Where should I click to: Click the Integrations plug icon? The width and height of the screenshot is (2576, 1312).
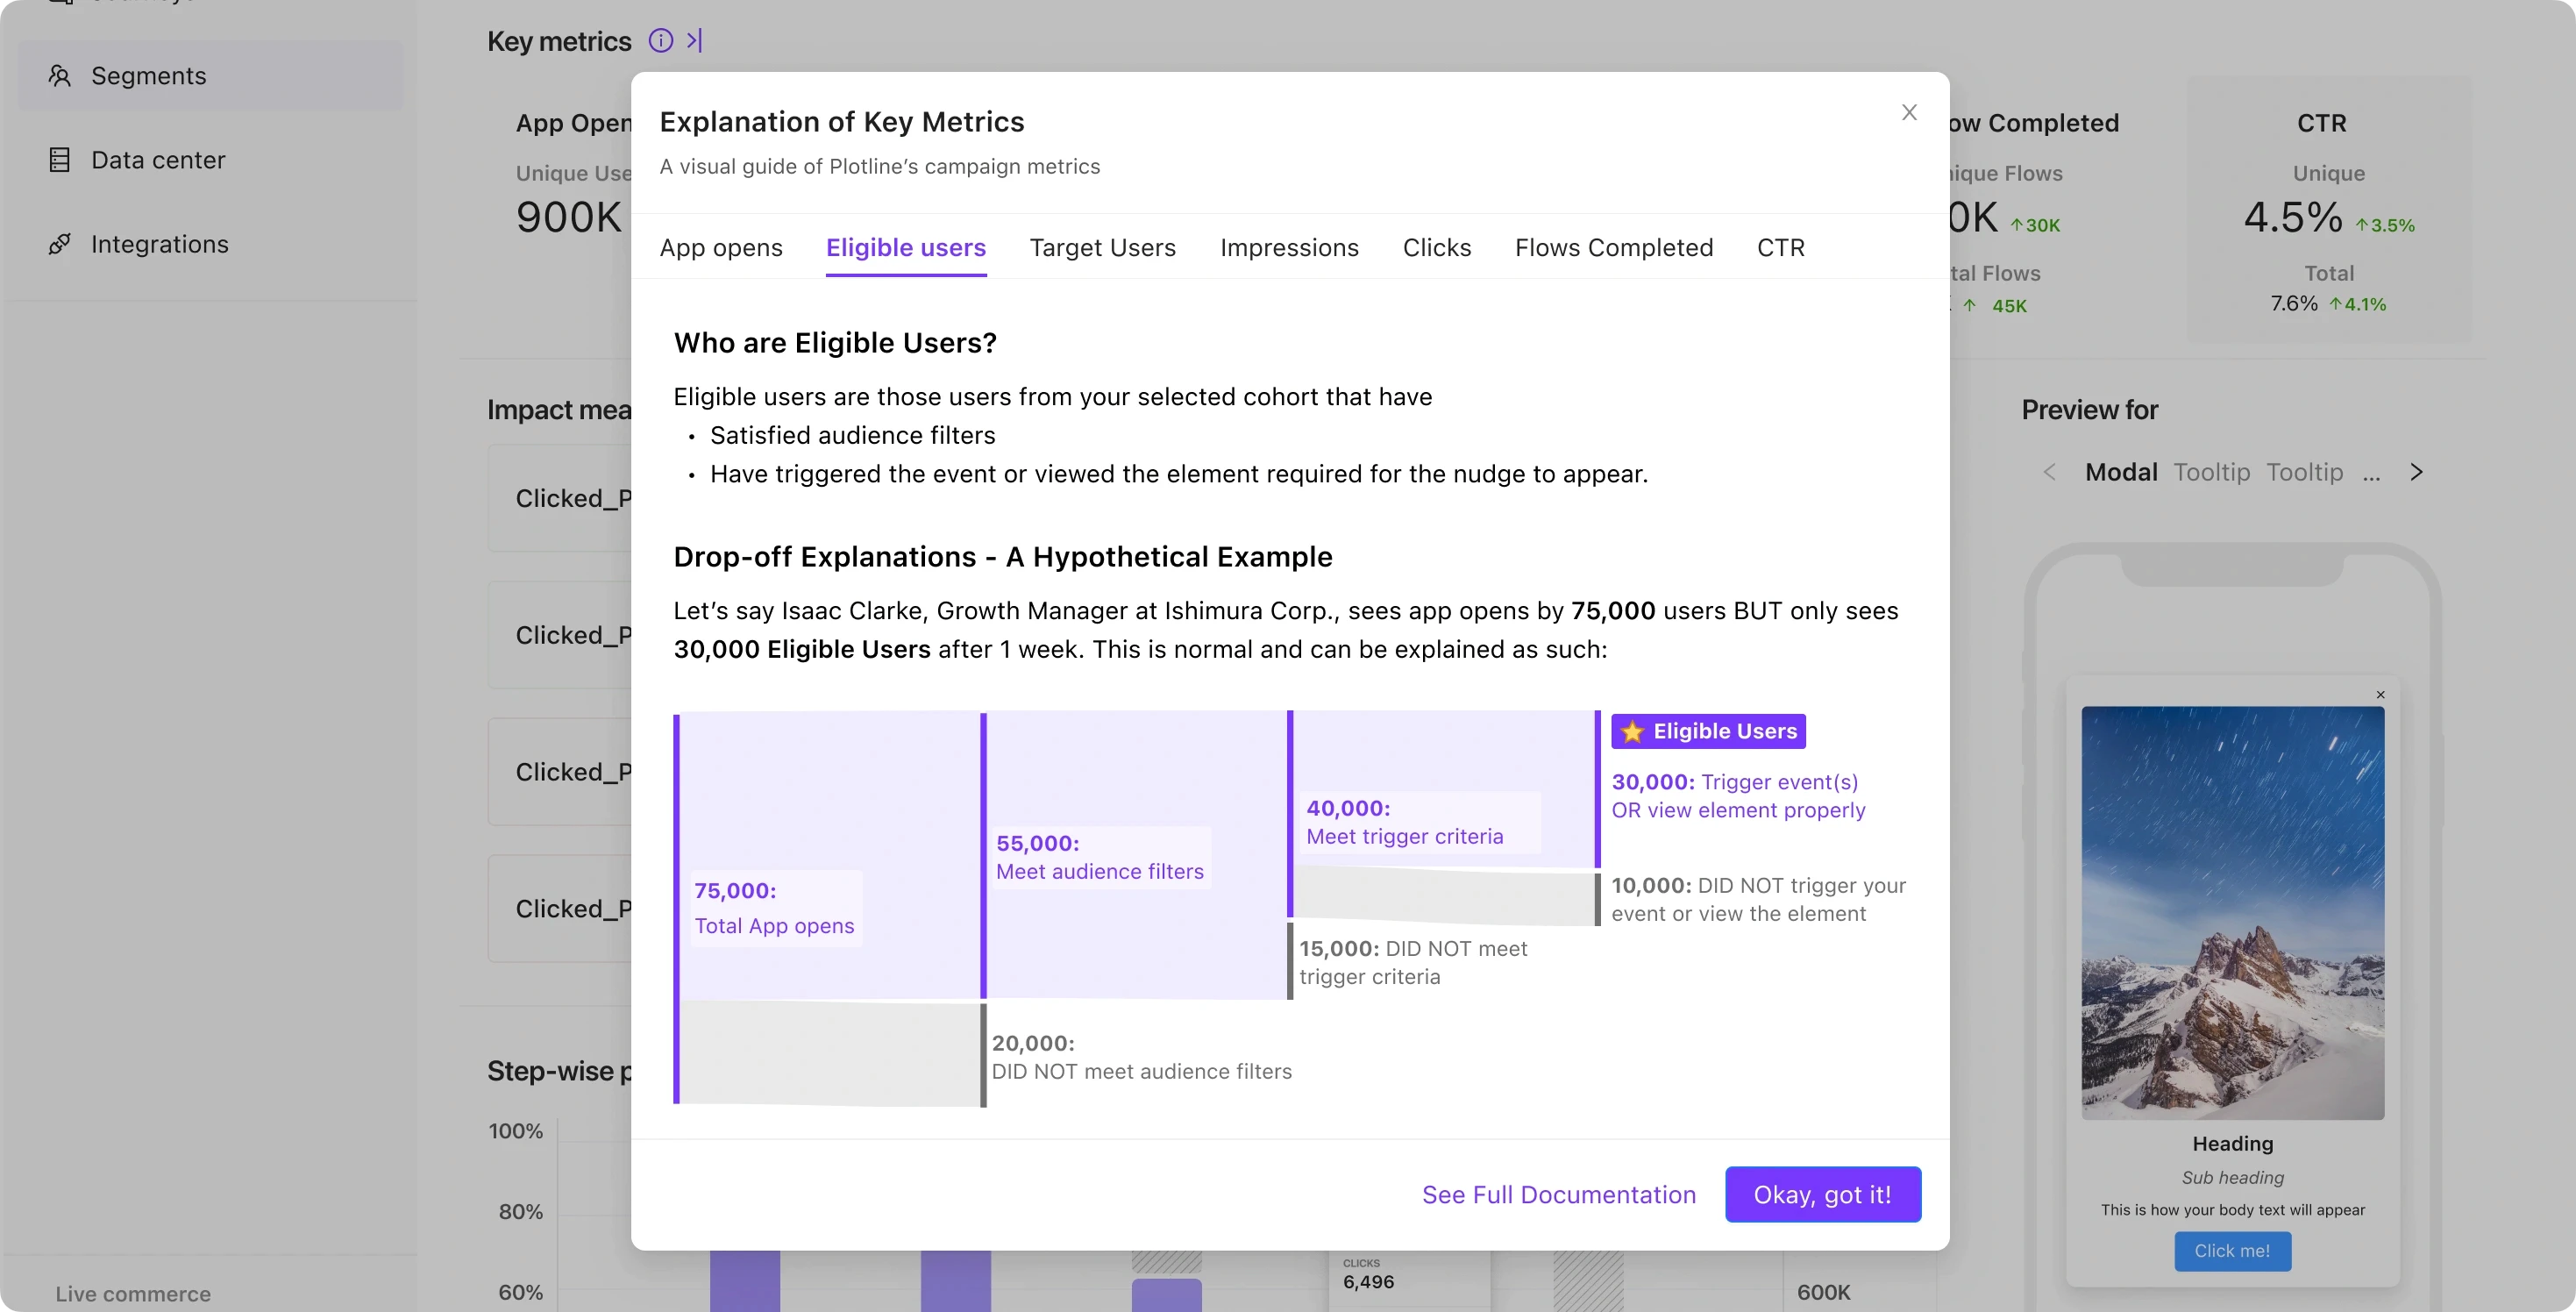(60, 244)
